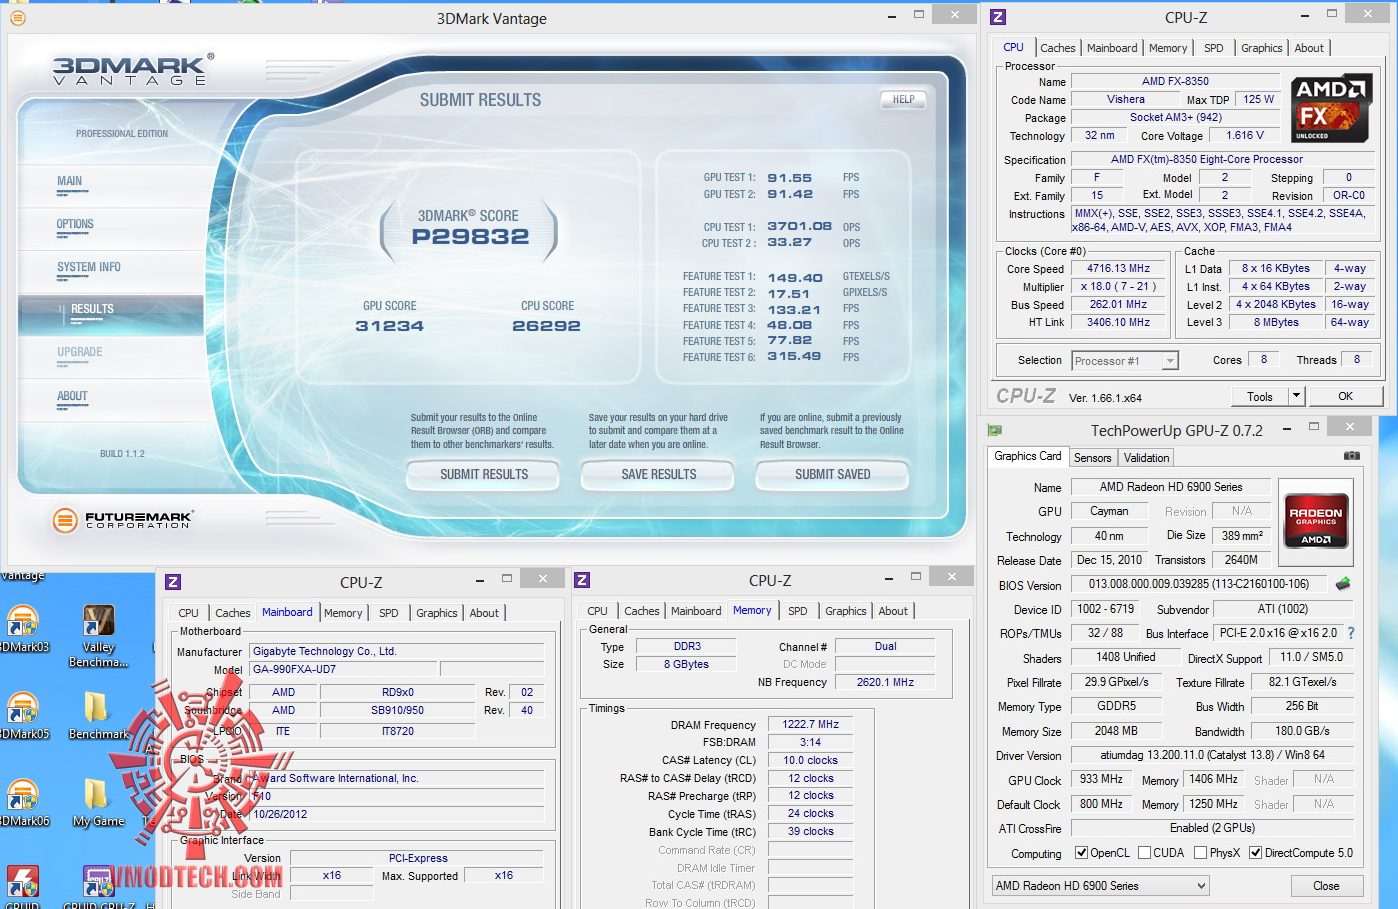The image size is (1398, 909).
Task: Open the My Game folder icon
Action: (98, 803)
